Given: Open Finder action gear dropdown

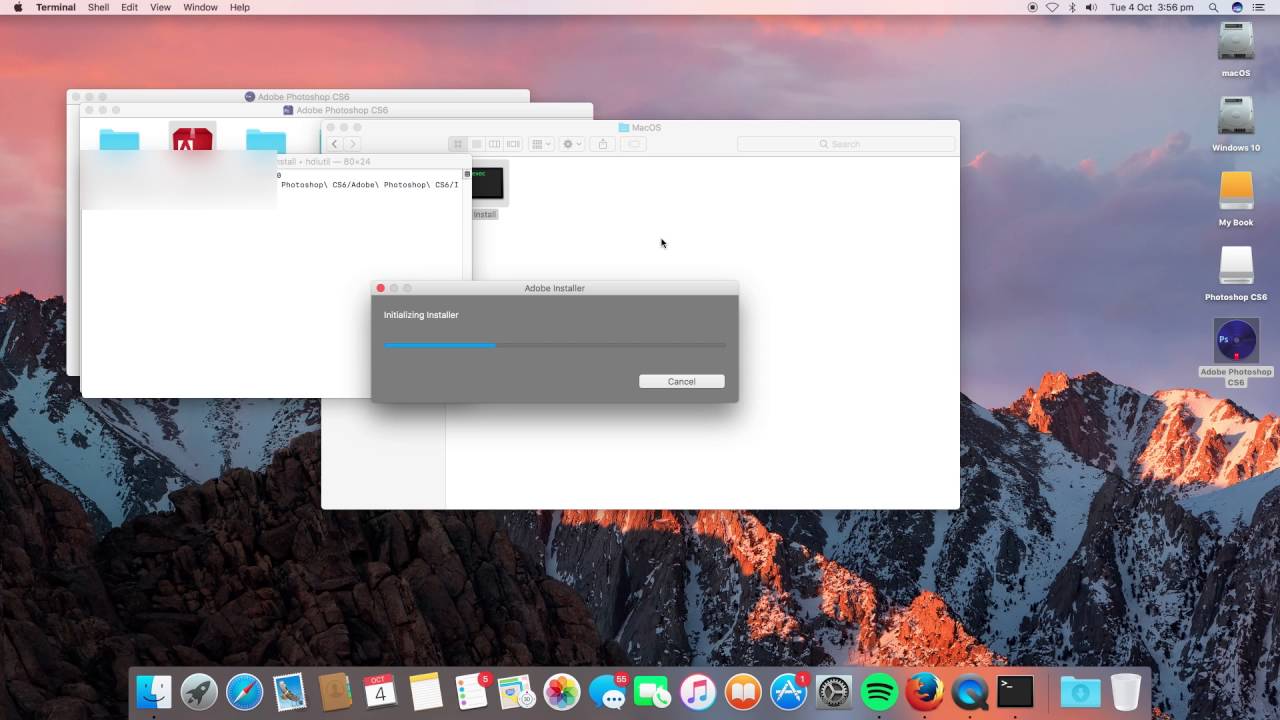Looking at the screenshot, I should click(x=572, y=144).
